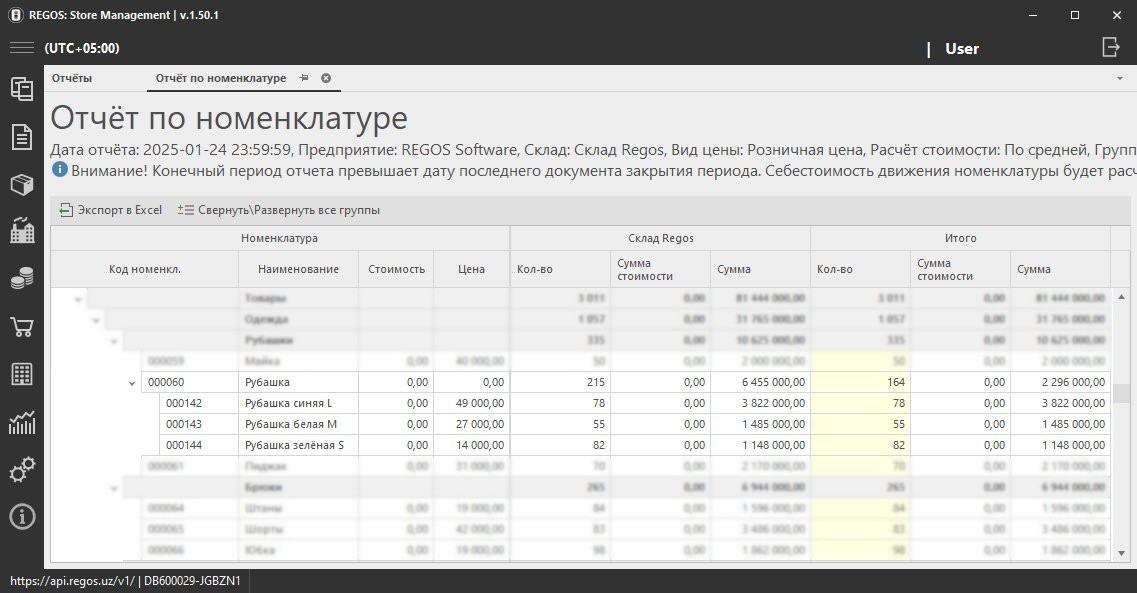Open the chart reports sidebar icon
Image resolution: width=1137 pixels, height=593 pixels.
21,423
